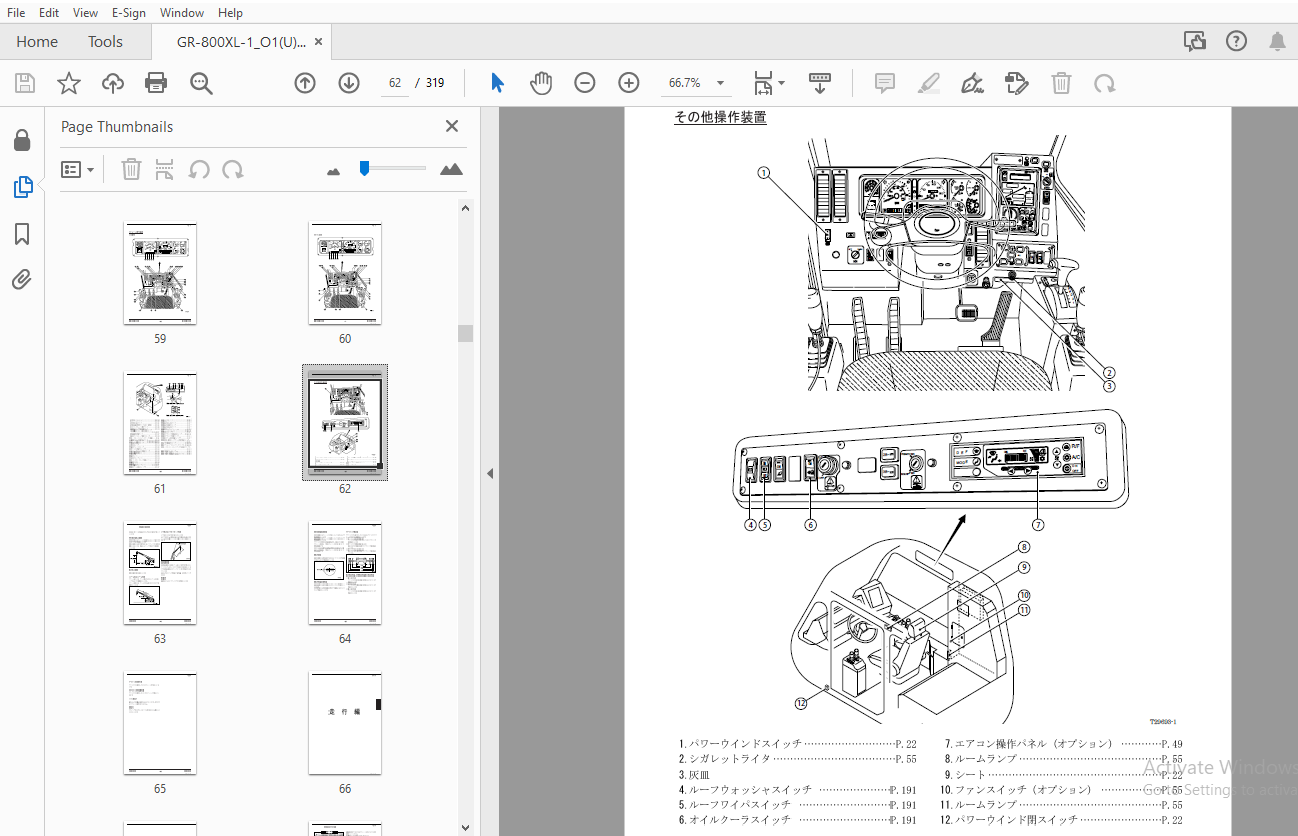Add a comment with the speech bubble icon
This screenshot has width=1298, height=836.
(885, 83)
